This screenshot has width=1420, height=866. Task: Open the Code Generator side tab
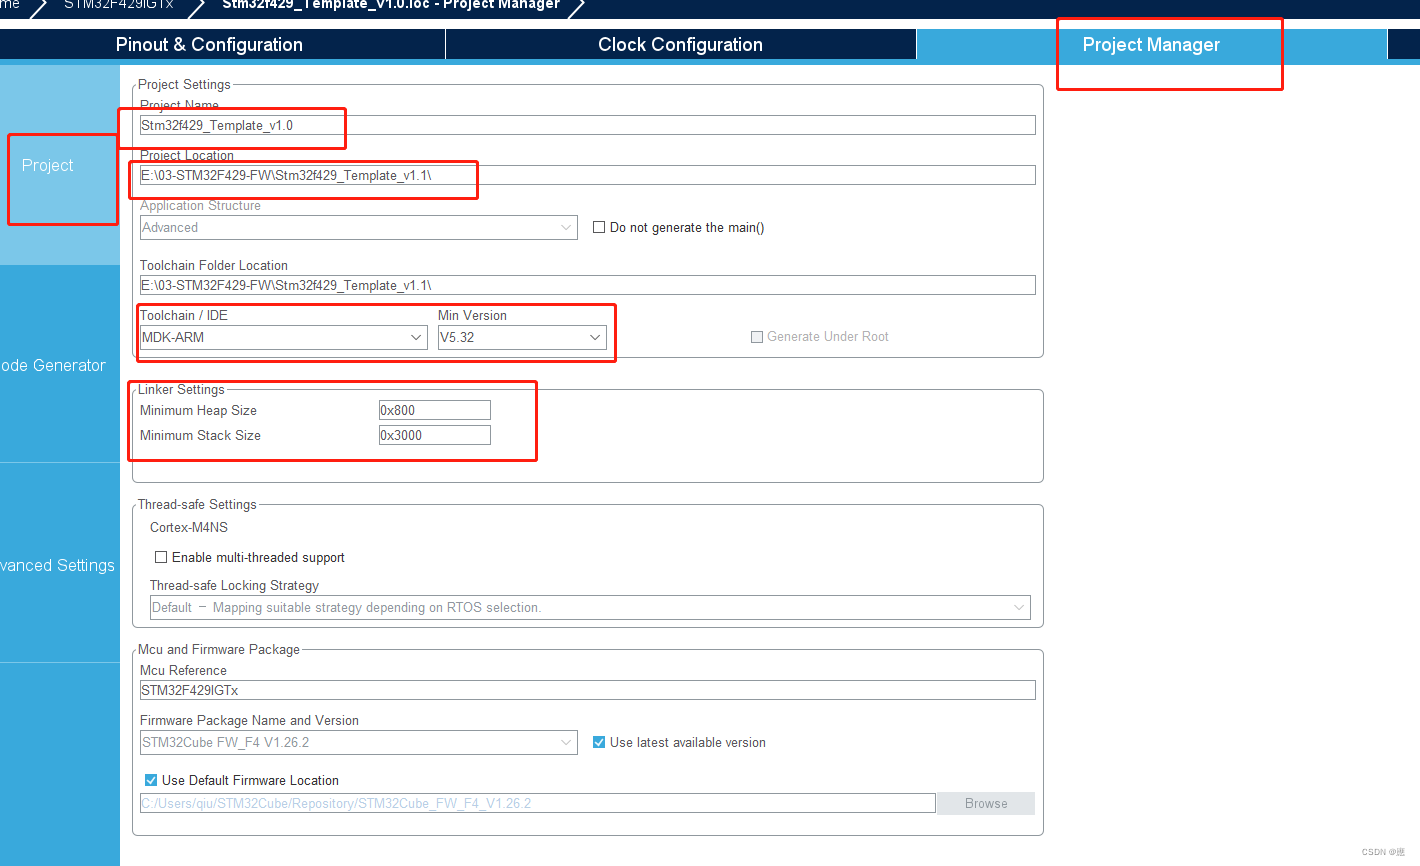59,365
